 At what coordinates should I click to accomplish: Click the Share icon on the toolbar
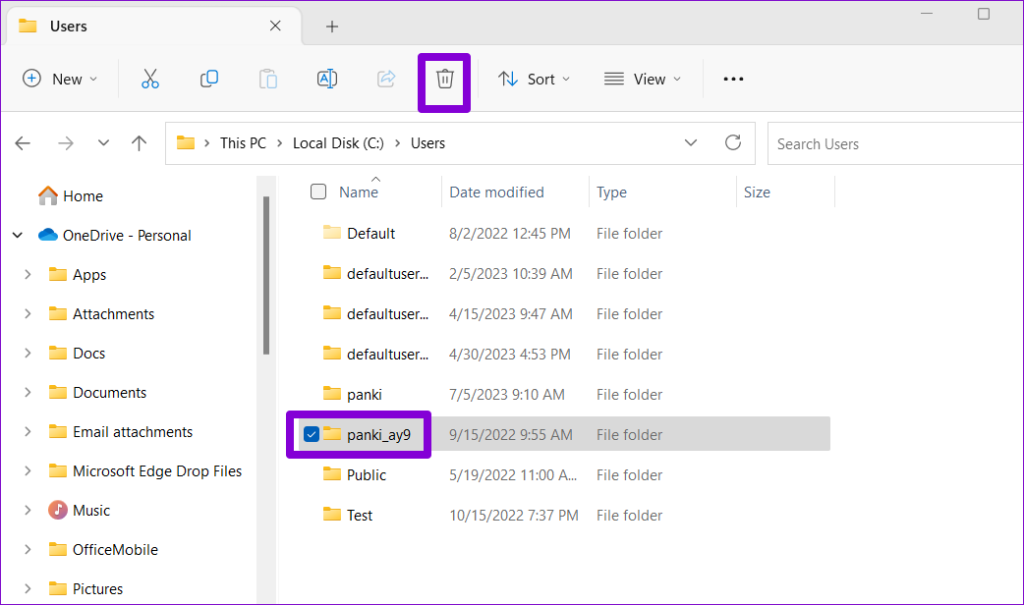tap(386, 78)
